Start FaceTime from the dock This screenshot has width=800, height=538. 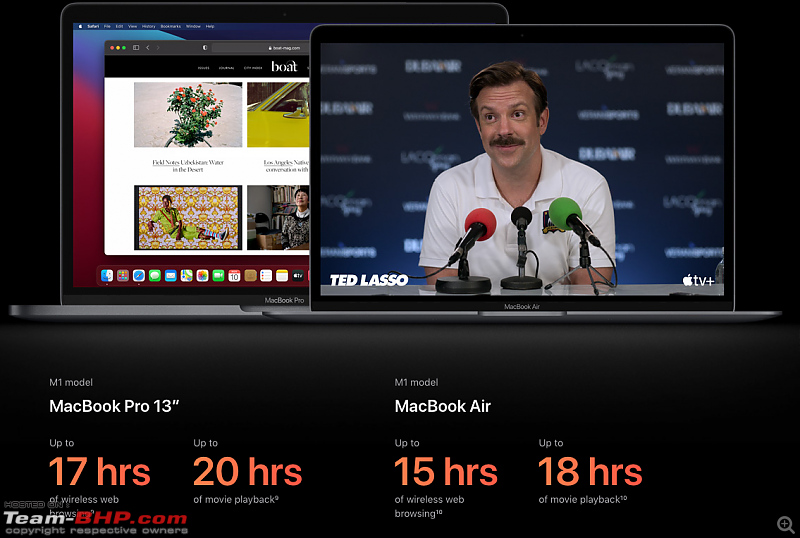[218, 276]
